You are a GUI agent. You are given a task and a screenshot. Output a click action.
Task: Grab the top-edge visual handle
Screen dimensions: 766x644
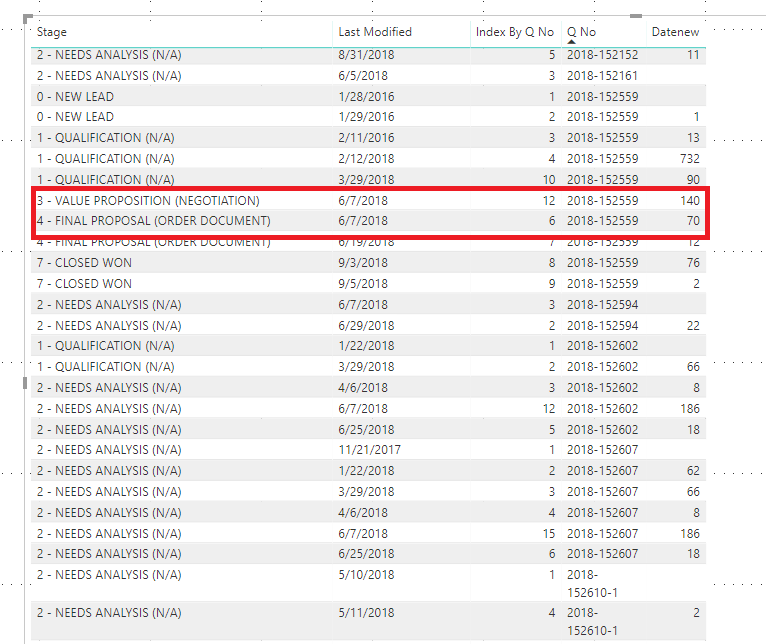636,16
